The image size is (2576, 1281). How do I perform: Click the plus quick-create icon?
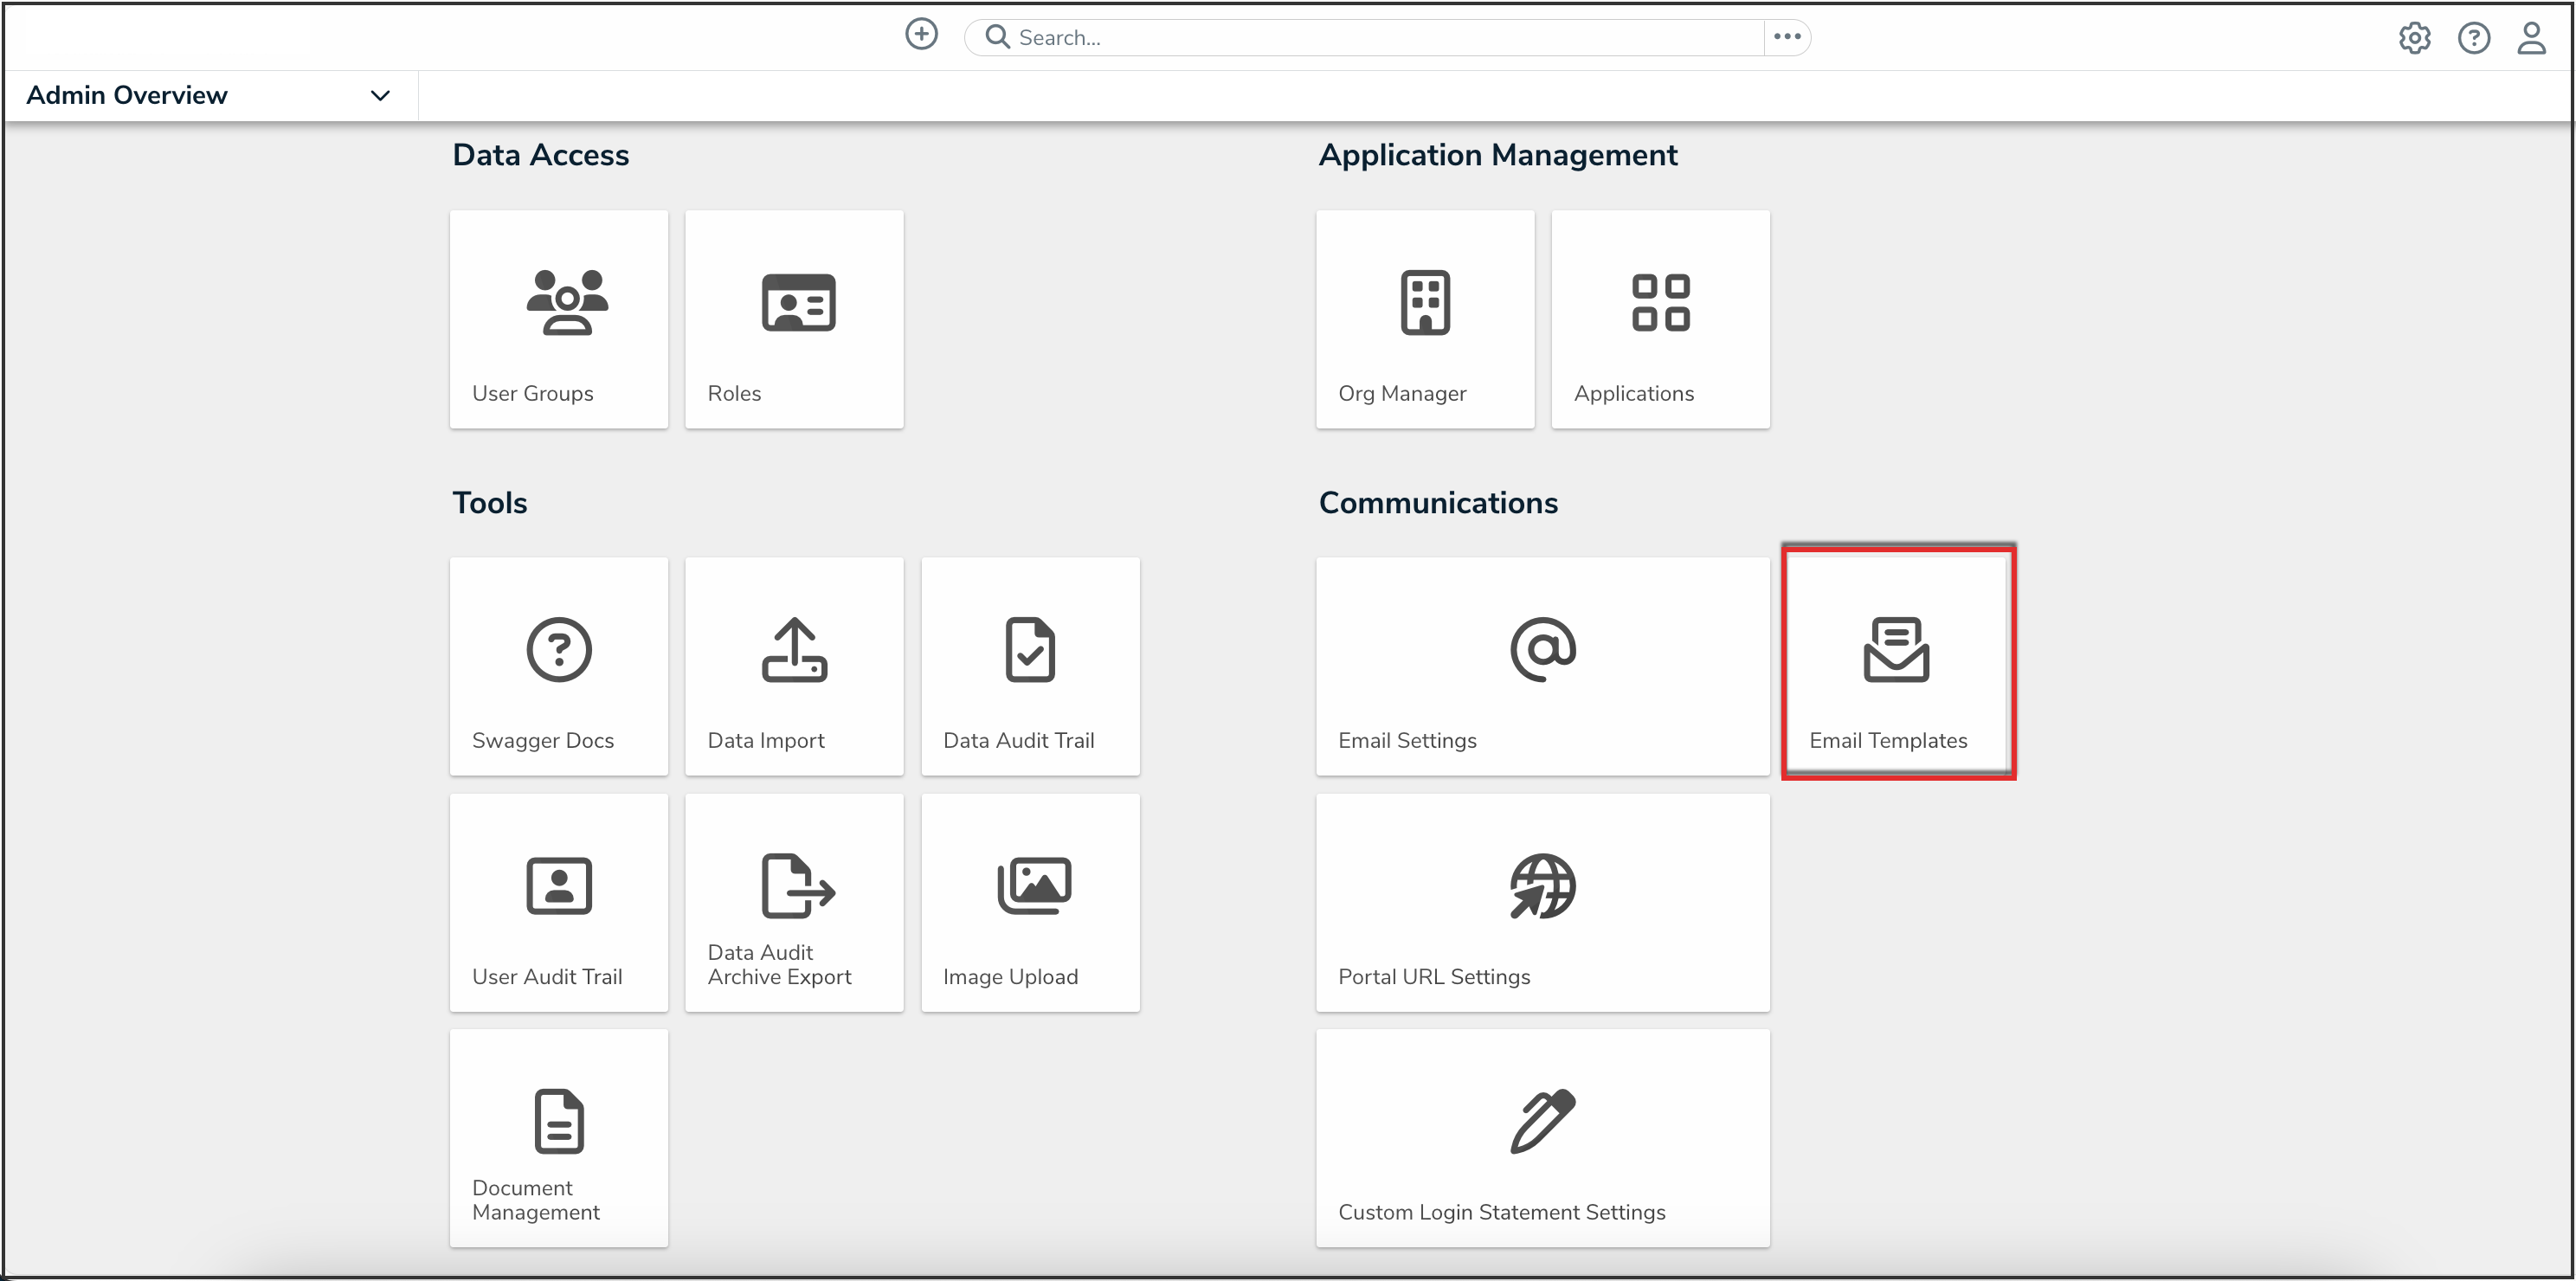tap(921, 34)
